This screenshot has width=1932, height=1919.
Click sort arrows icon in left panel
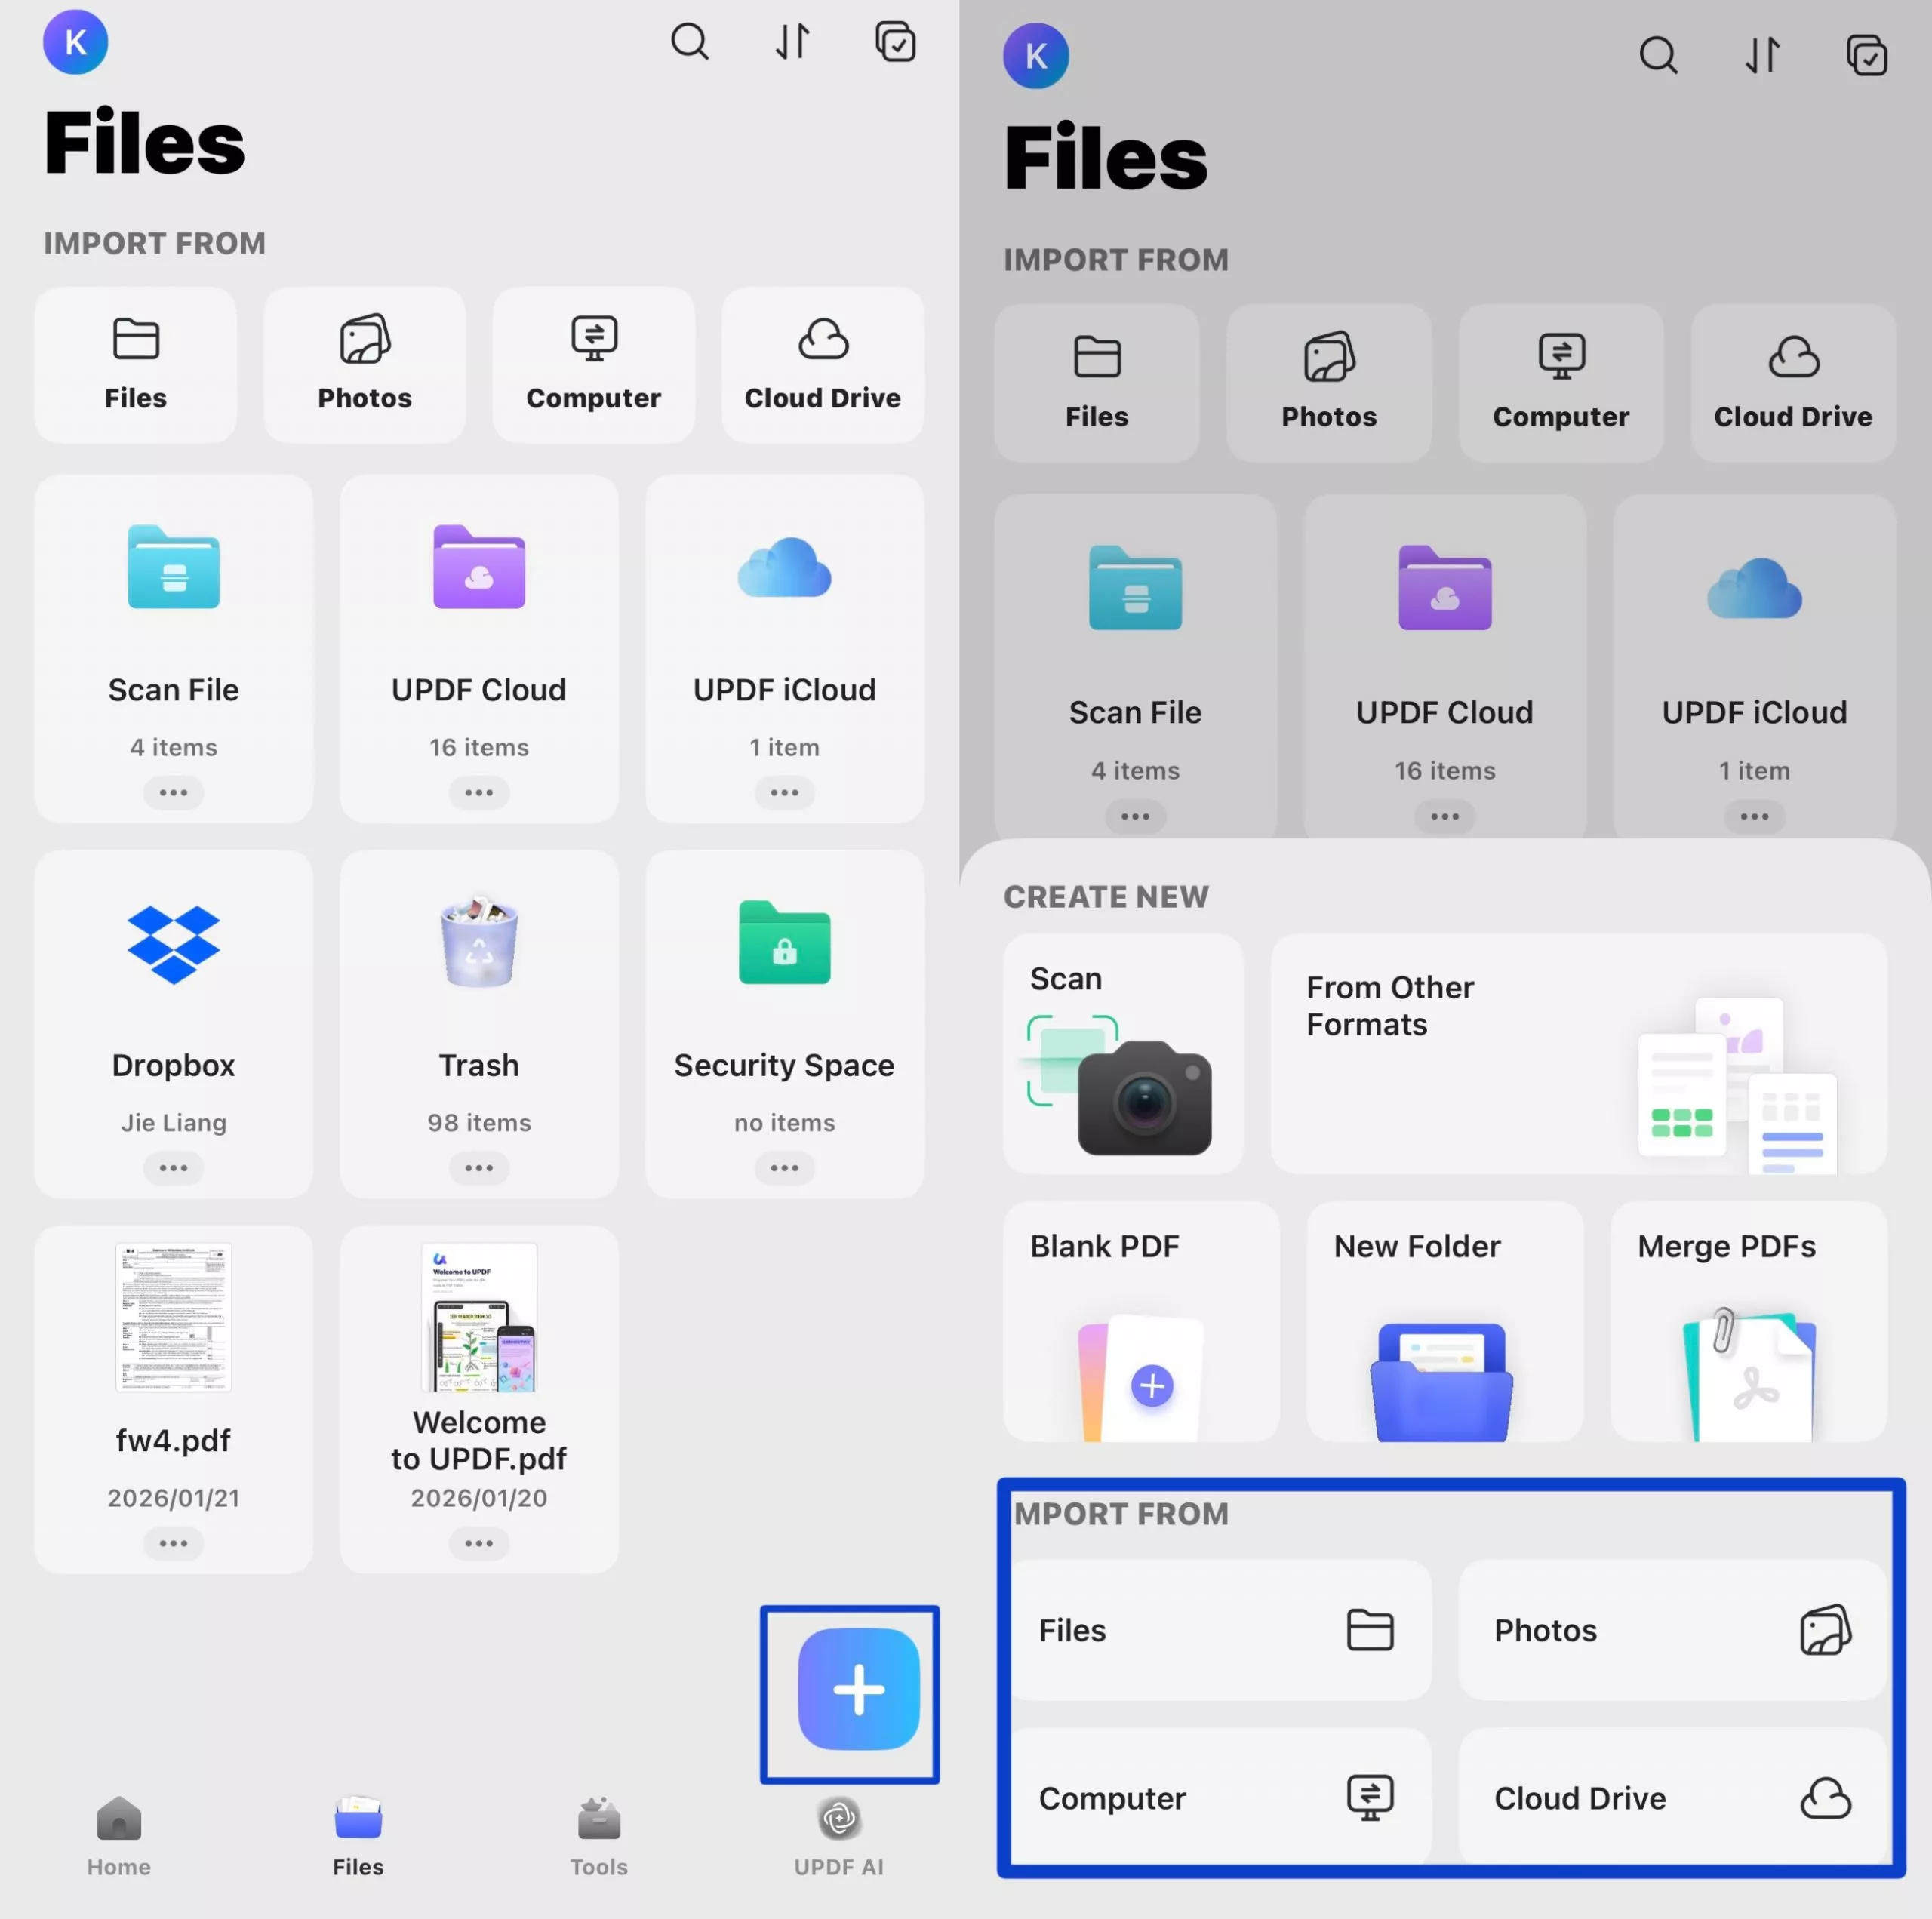coord(792,42)
